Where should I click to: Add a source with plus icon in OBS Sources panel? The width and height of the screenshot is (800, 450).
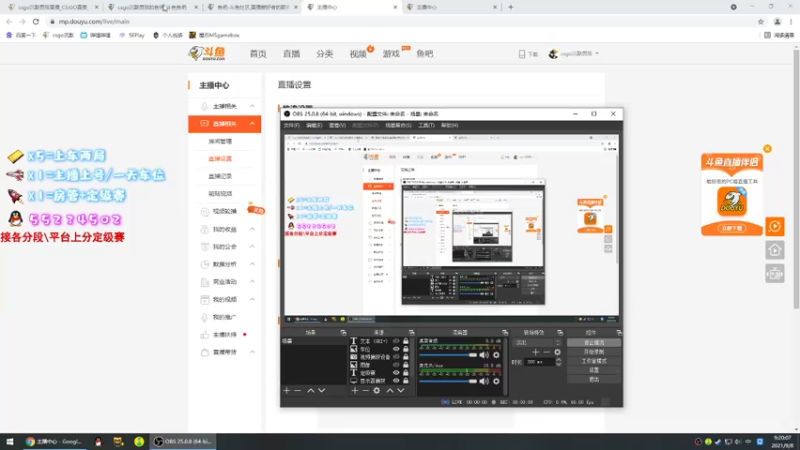[x=355, y=390]
